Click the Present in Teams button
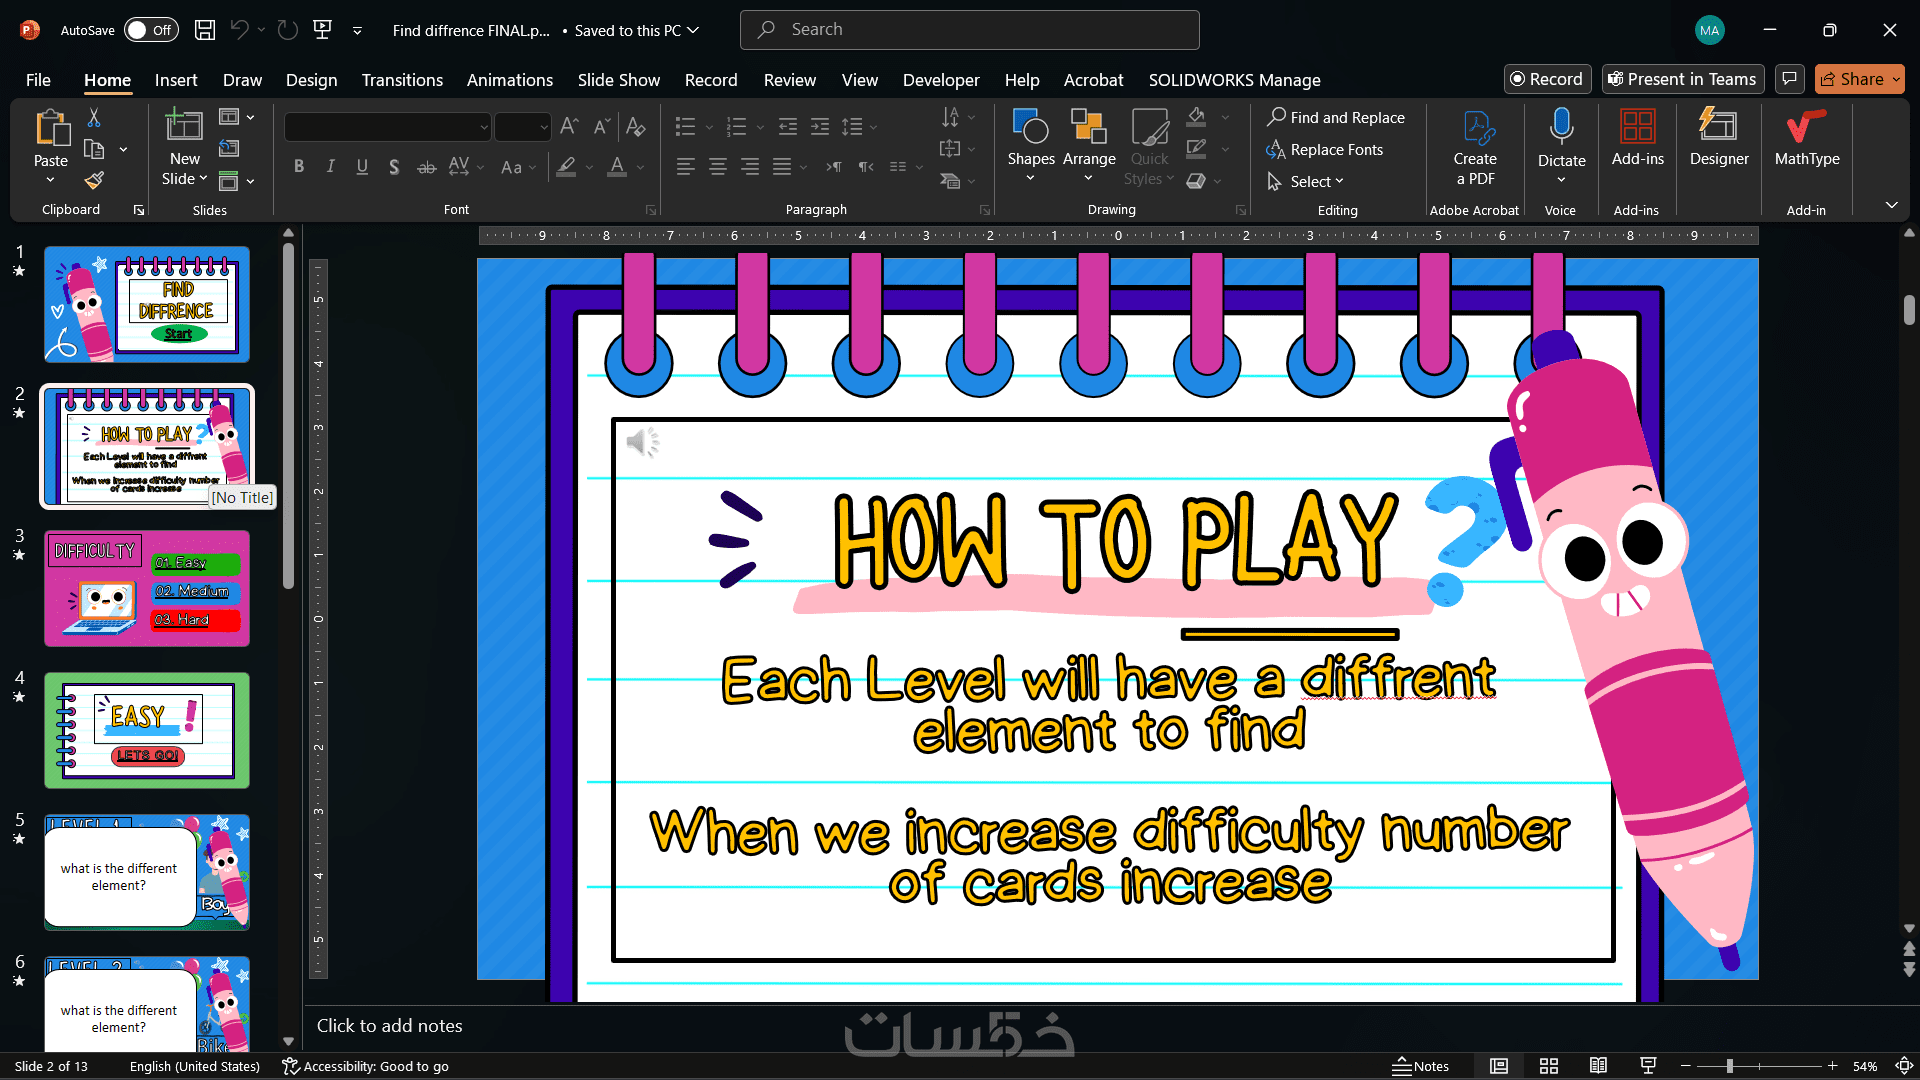 1682,79
